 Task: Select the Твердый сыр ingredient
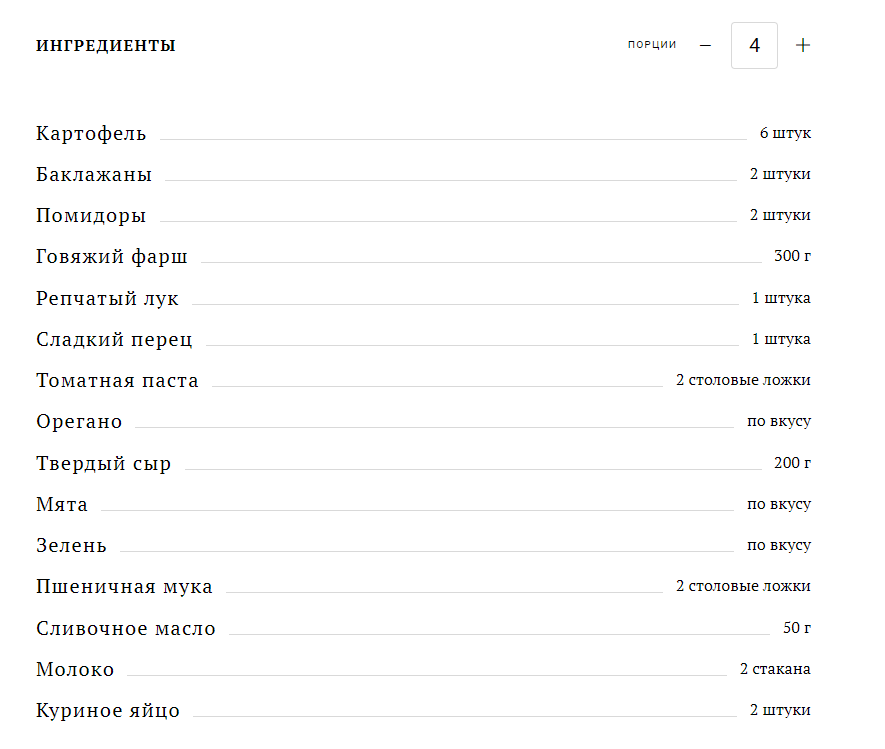(103, 463)
